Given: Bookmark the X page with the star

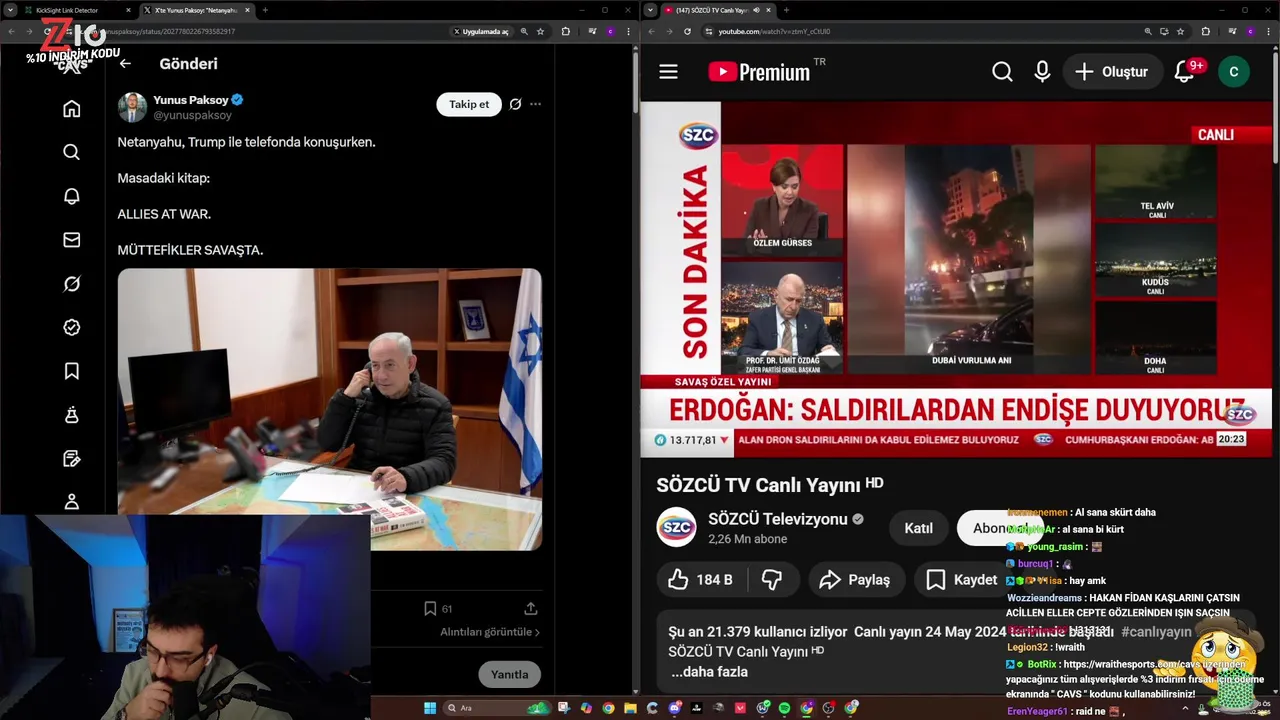Looking at the screenshot, I should click(540, 31).
